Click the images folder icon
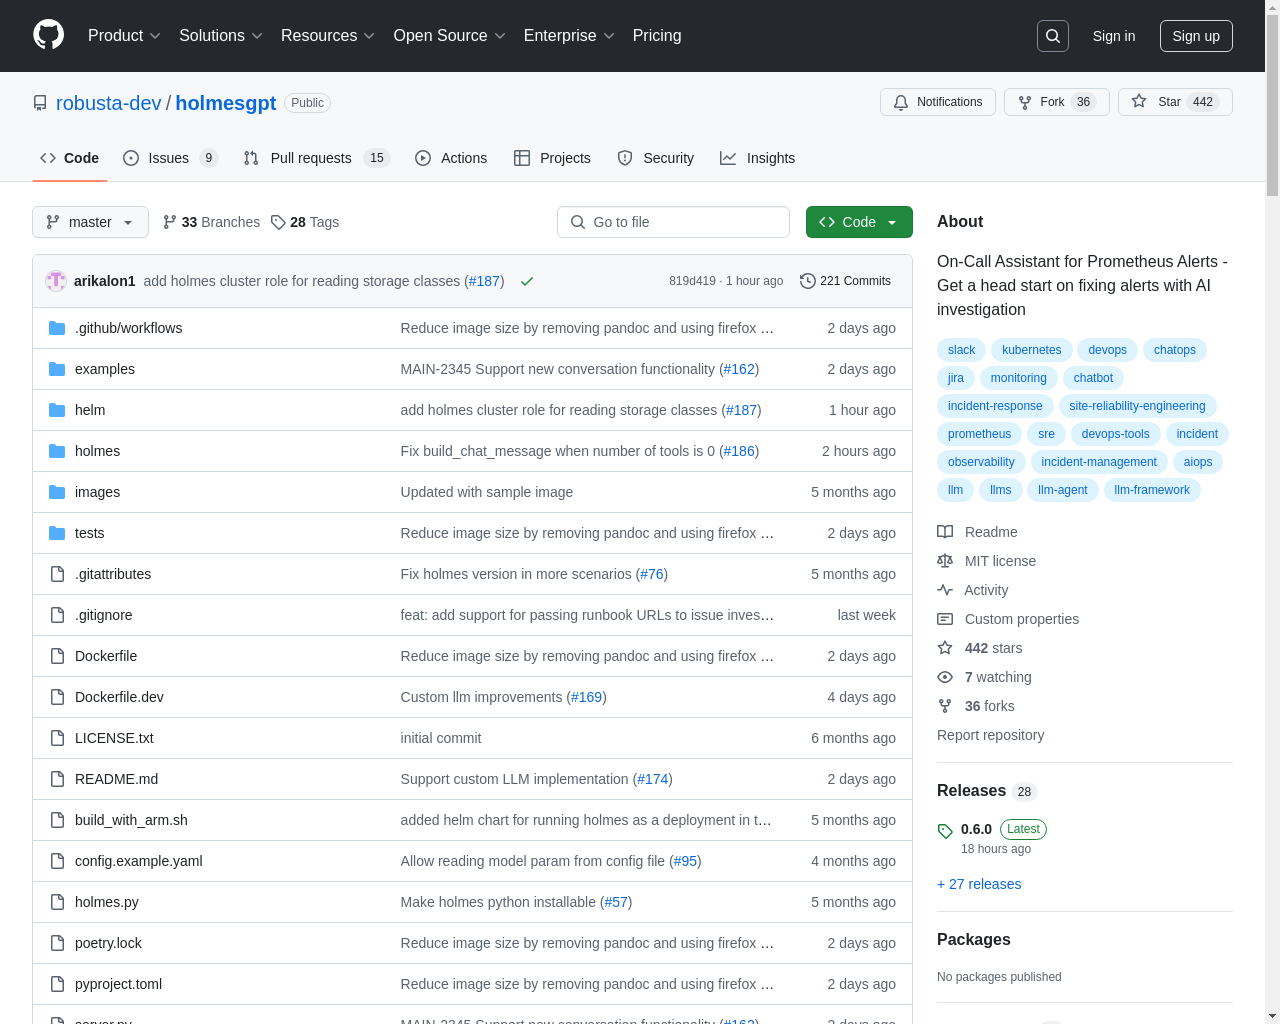Screen dimensions: 1280x1024 point(57,492)
